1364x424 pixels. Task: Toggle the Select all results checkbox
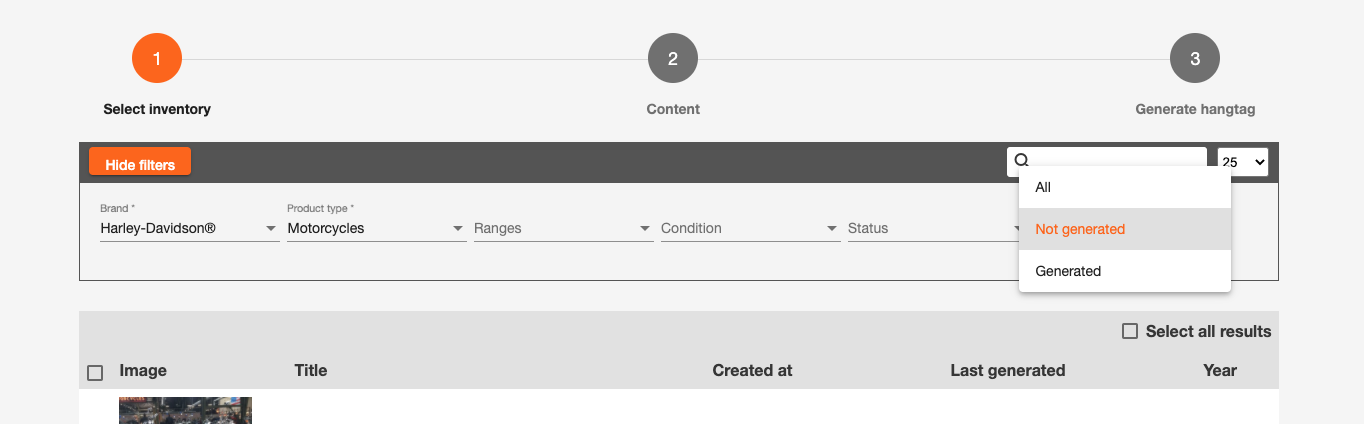tap(1130, 331)
